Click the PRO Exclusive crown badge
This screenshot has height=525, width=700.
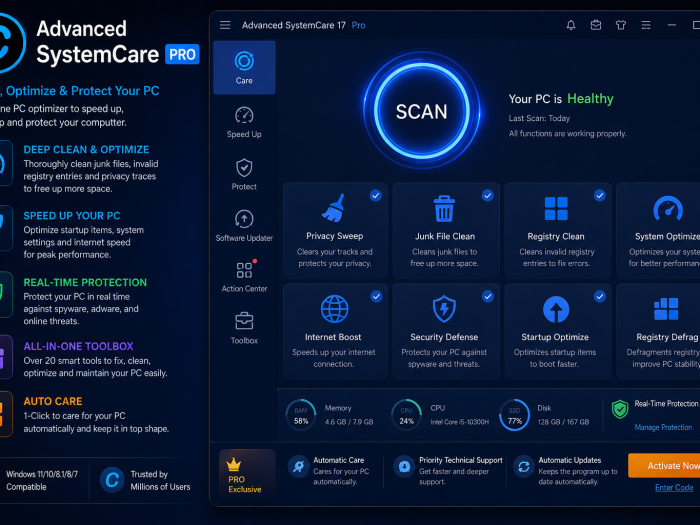pyautogui.click(x=247, y=474)
